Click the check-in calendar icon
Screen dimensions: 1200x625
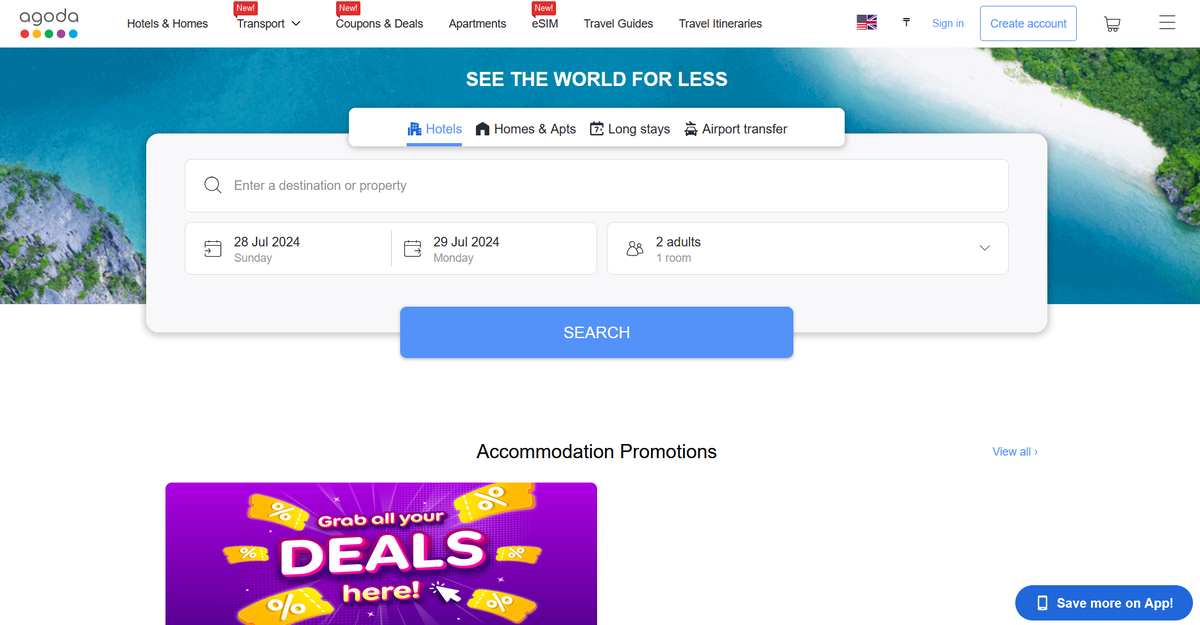pyautogui.click(x=212, y=249)
